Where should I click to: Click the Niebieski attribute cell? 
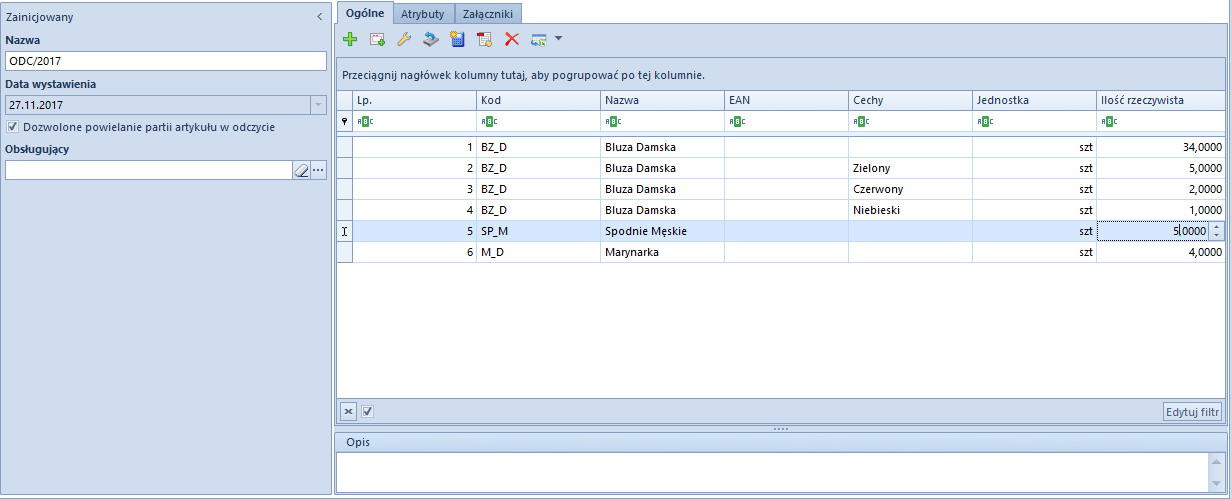click(x=910, y=210)
